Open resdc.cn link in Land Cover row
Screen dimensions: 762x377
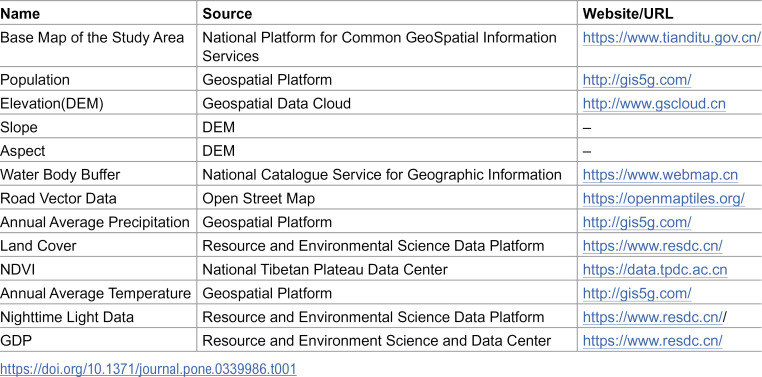coord(652,246)
